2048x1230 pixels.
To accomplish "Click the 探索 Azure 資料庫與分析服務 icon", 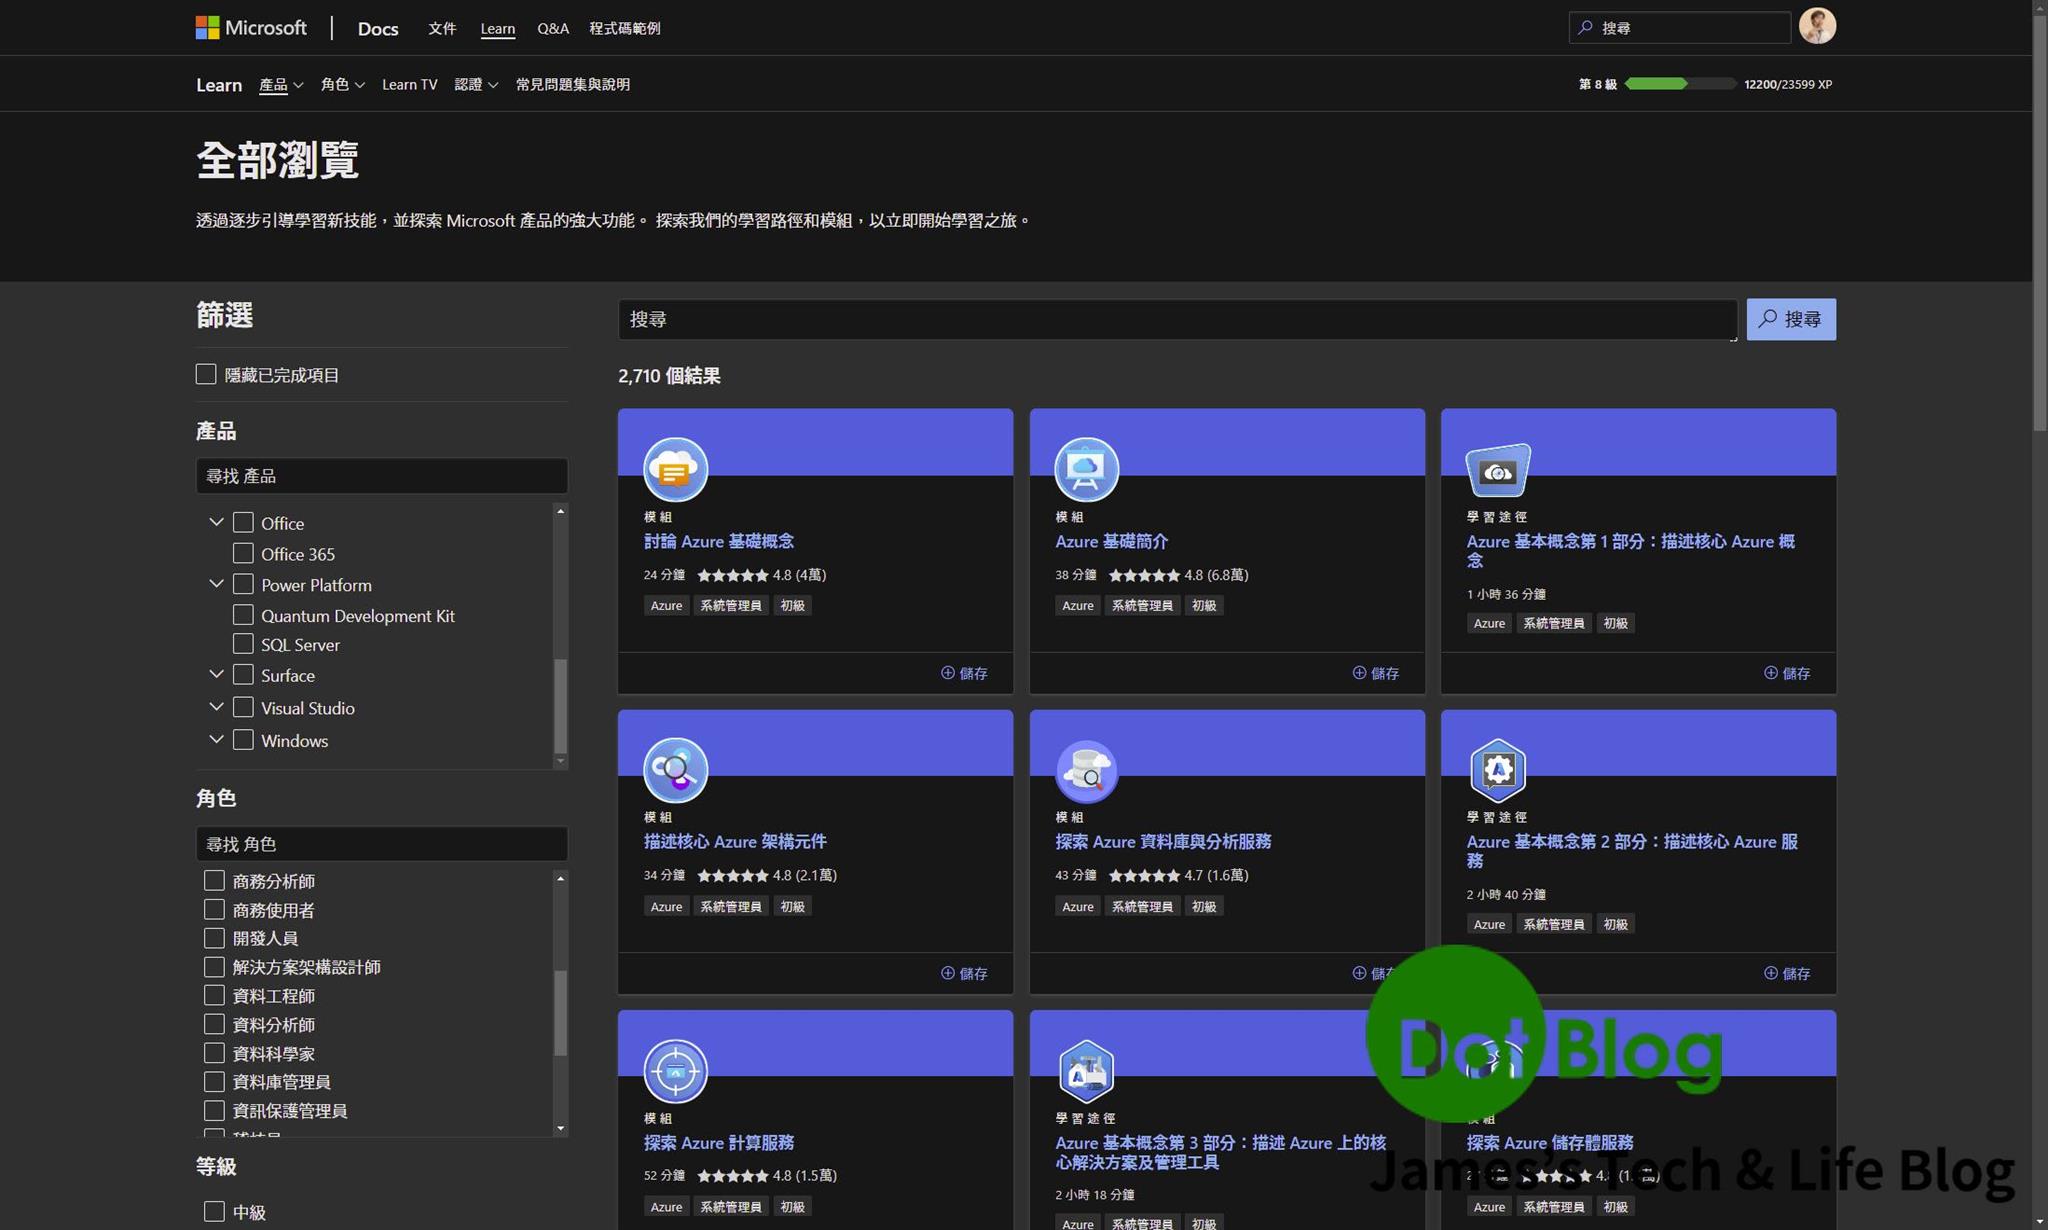I will [x=1086, y=770].
